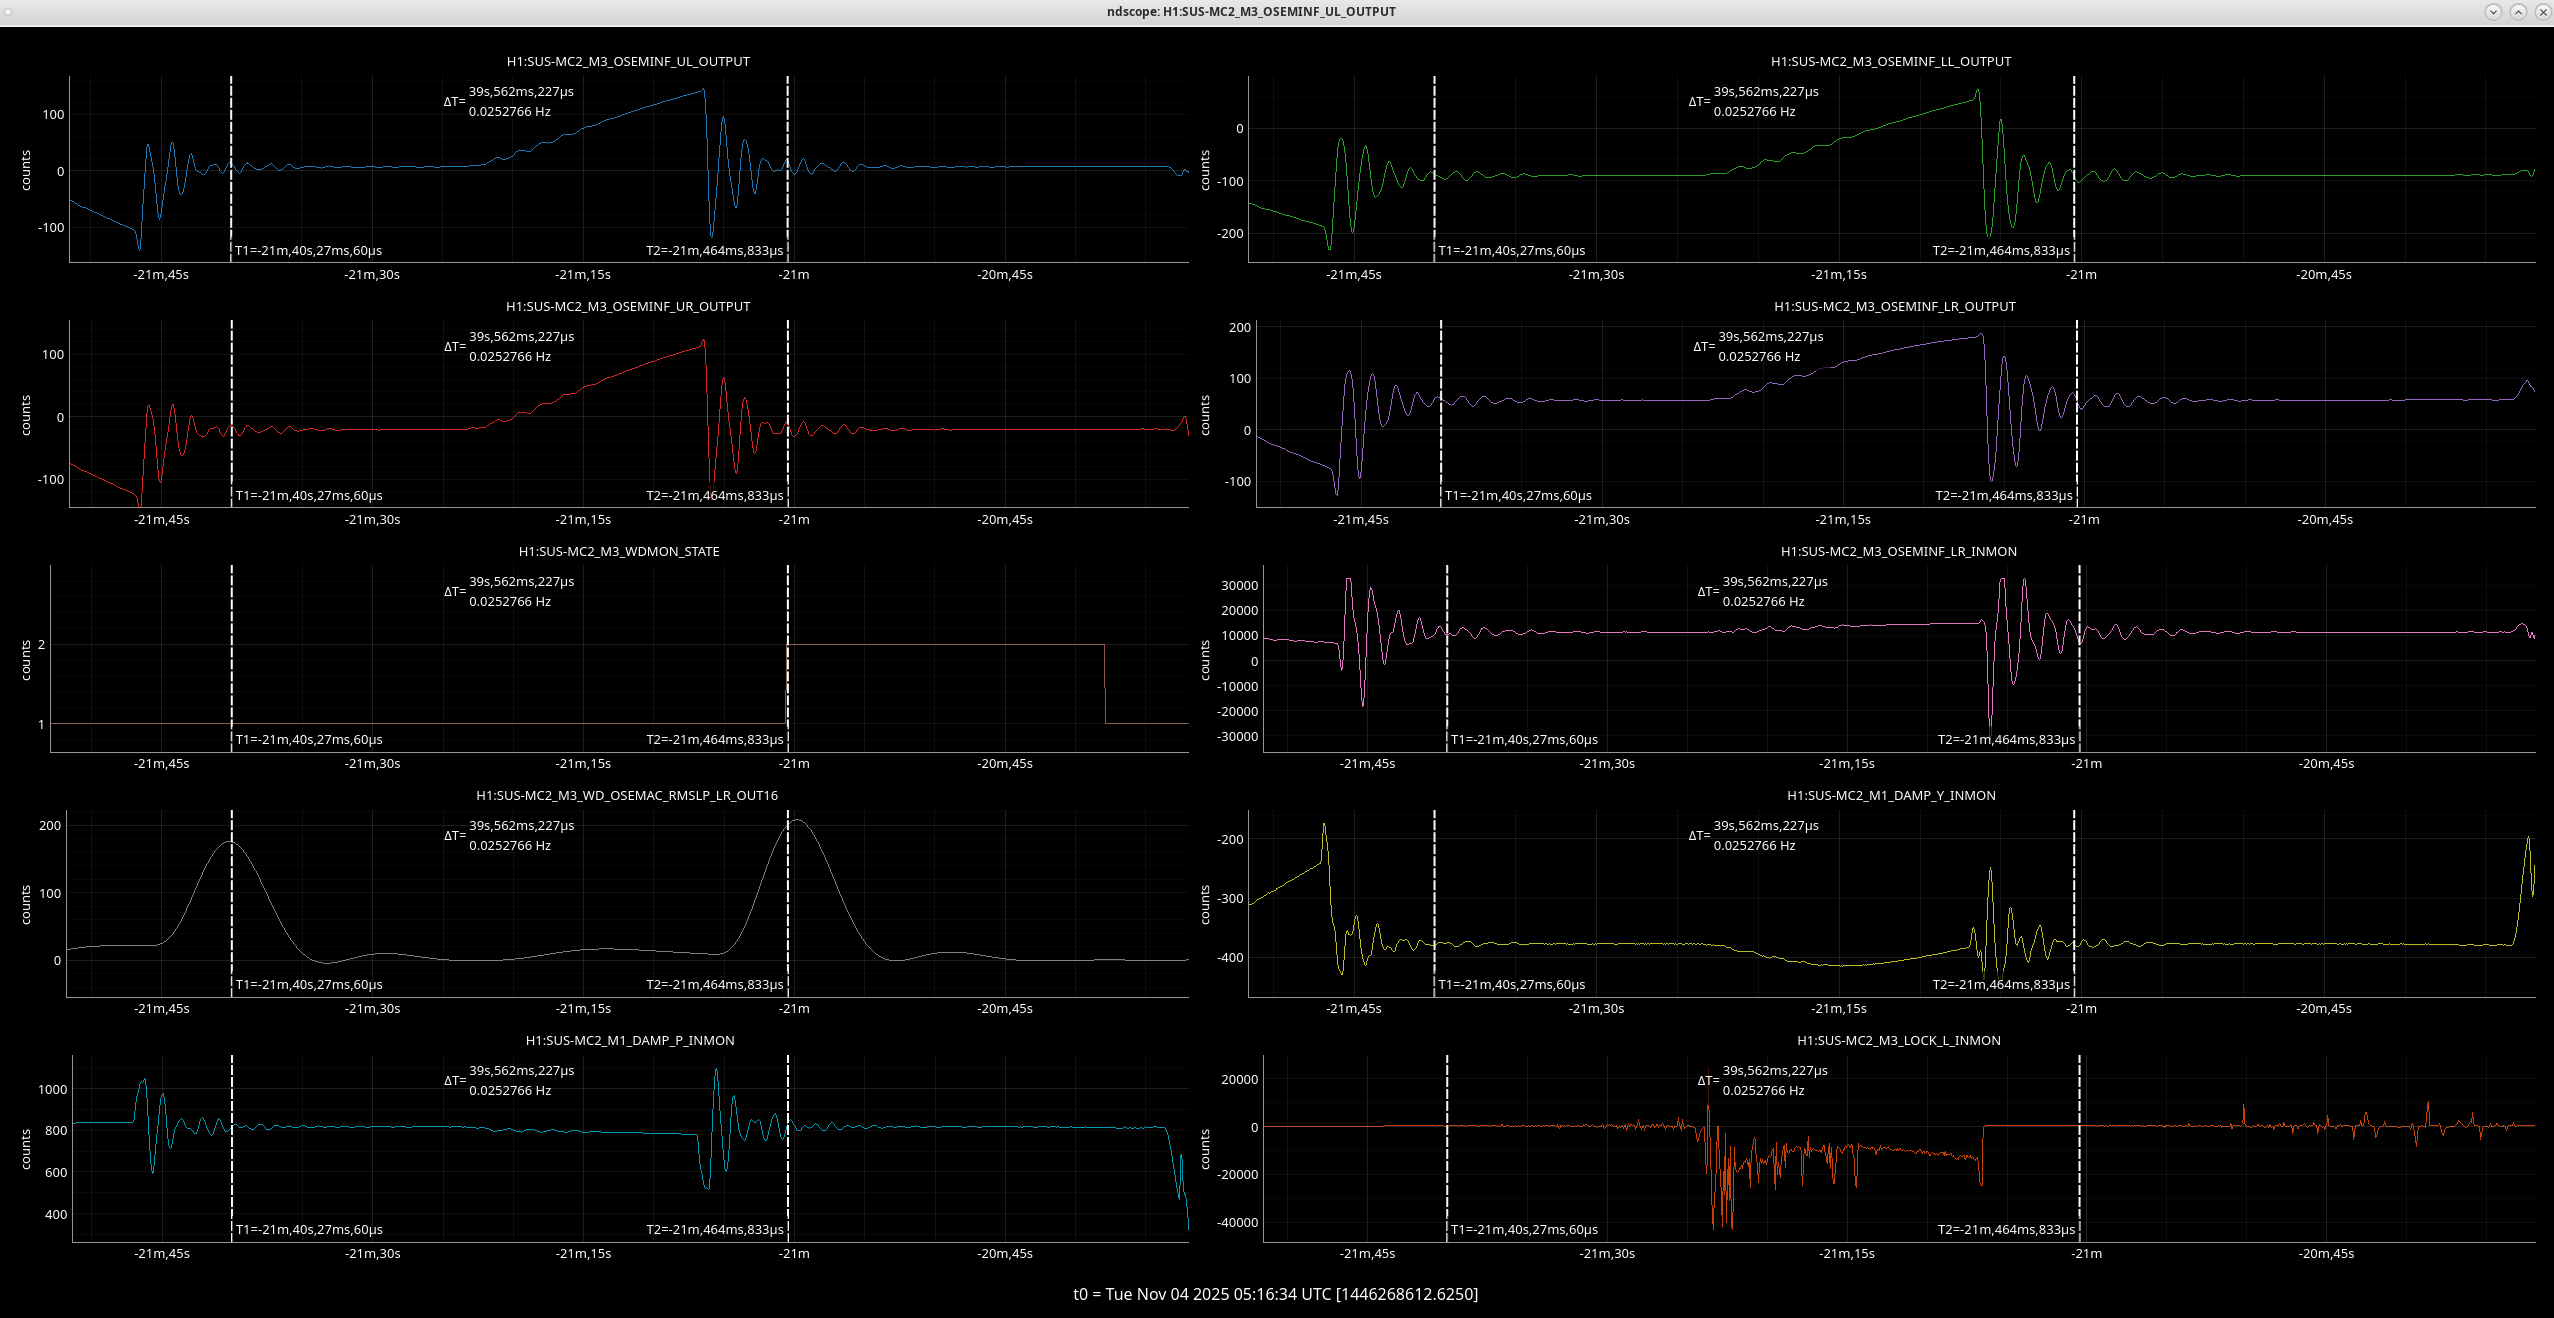This screenshot has width=2554, height=1318.
Task: Click the OSEMINF_UR_OUTPUT plot title
Action: [x=628, y=307]
